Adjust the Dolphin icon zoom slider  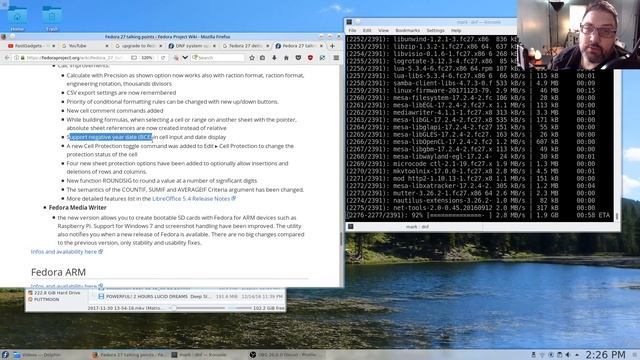click(173, 308)
